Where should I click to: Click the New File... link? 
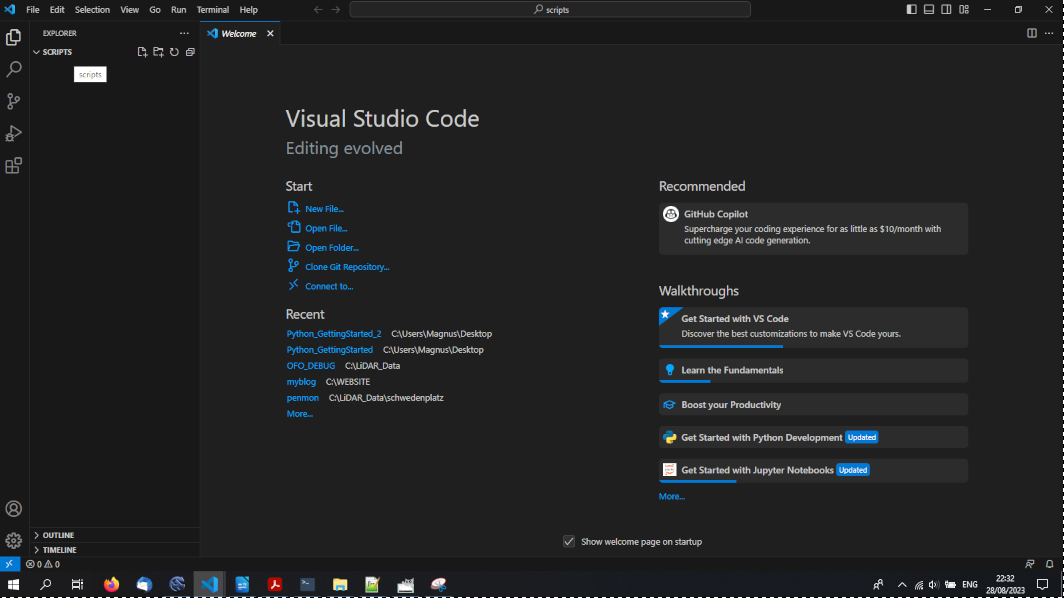324,209
